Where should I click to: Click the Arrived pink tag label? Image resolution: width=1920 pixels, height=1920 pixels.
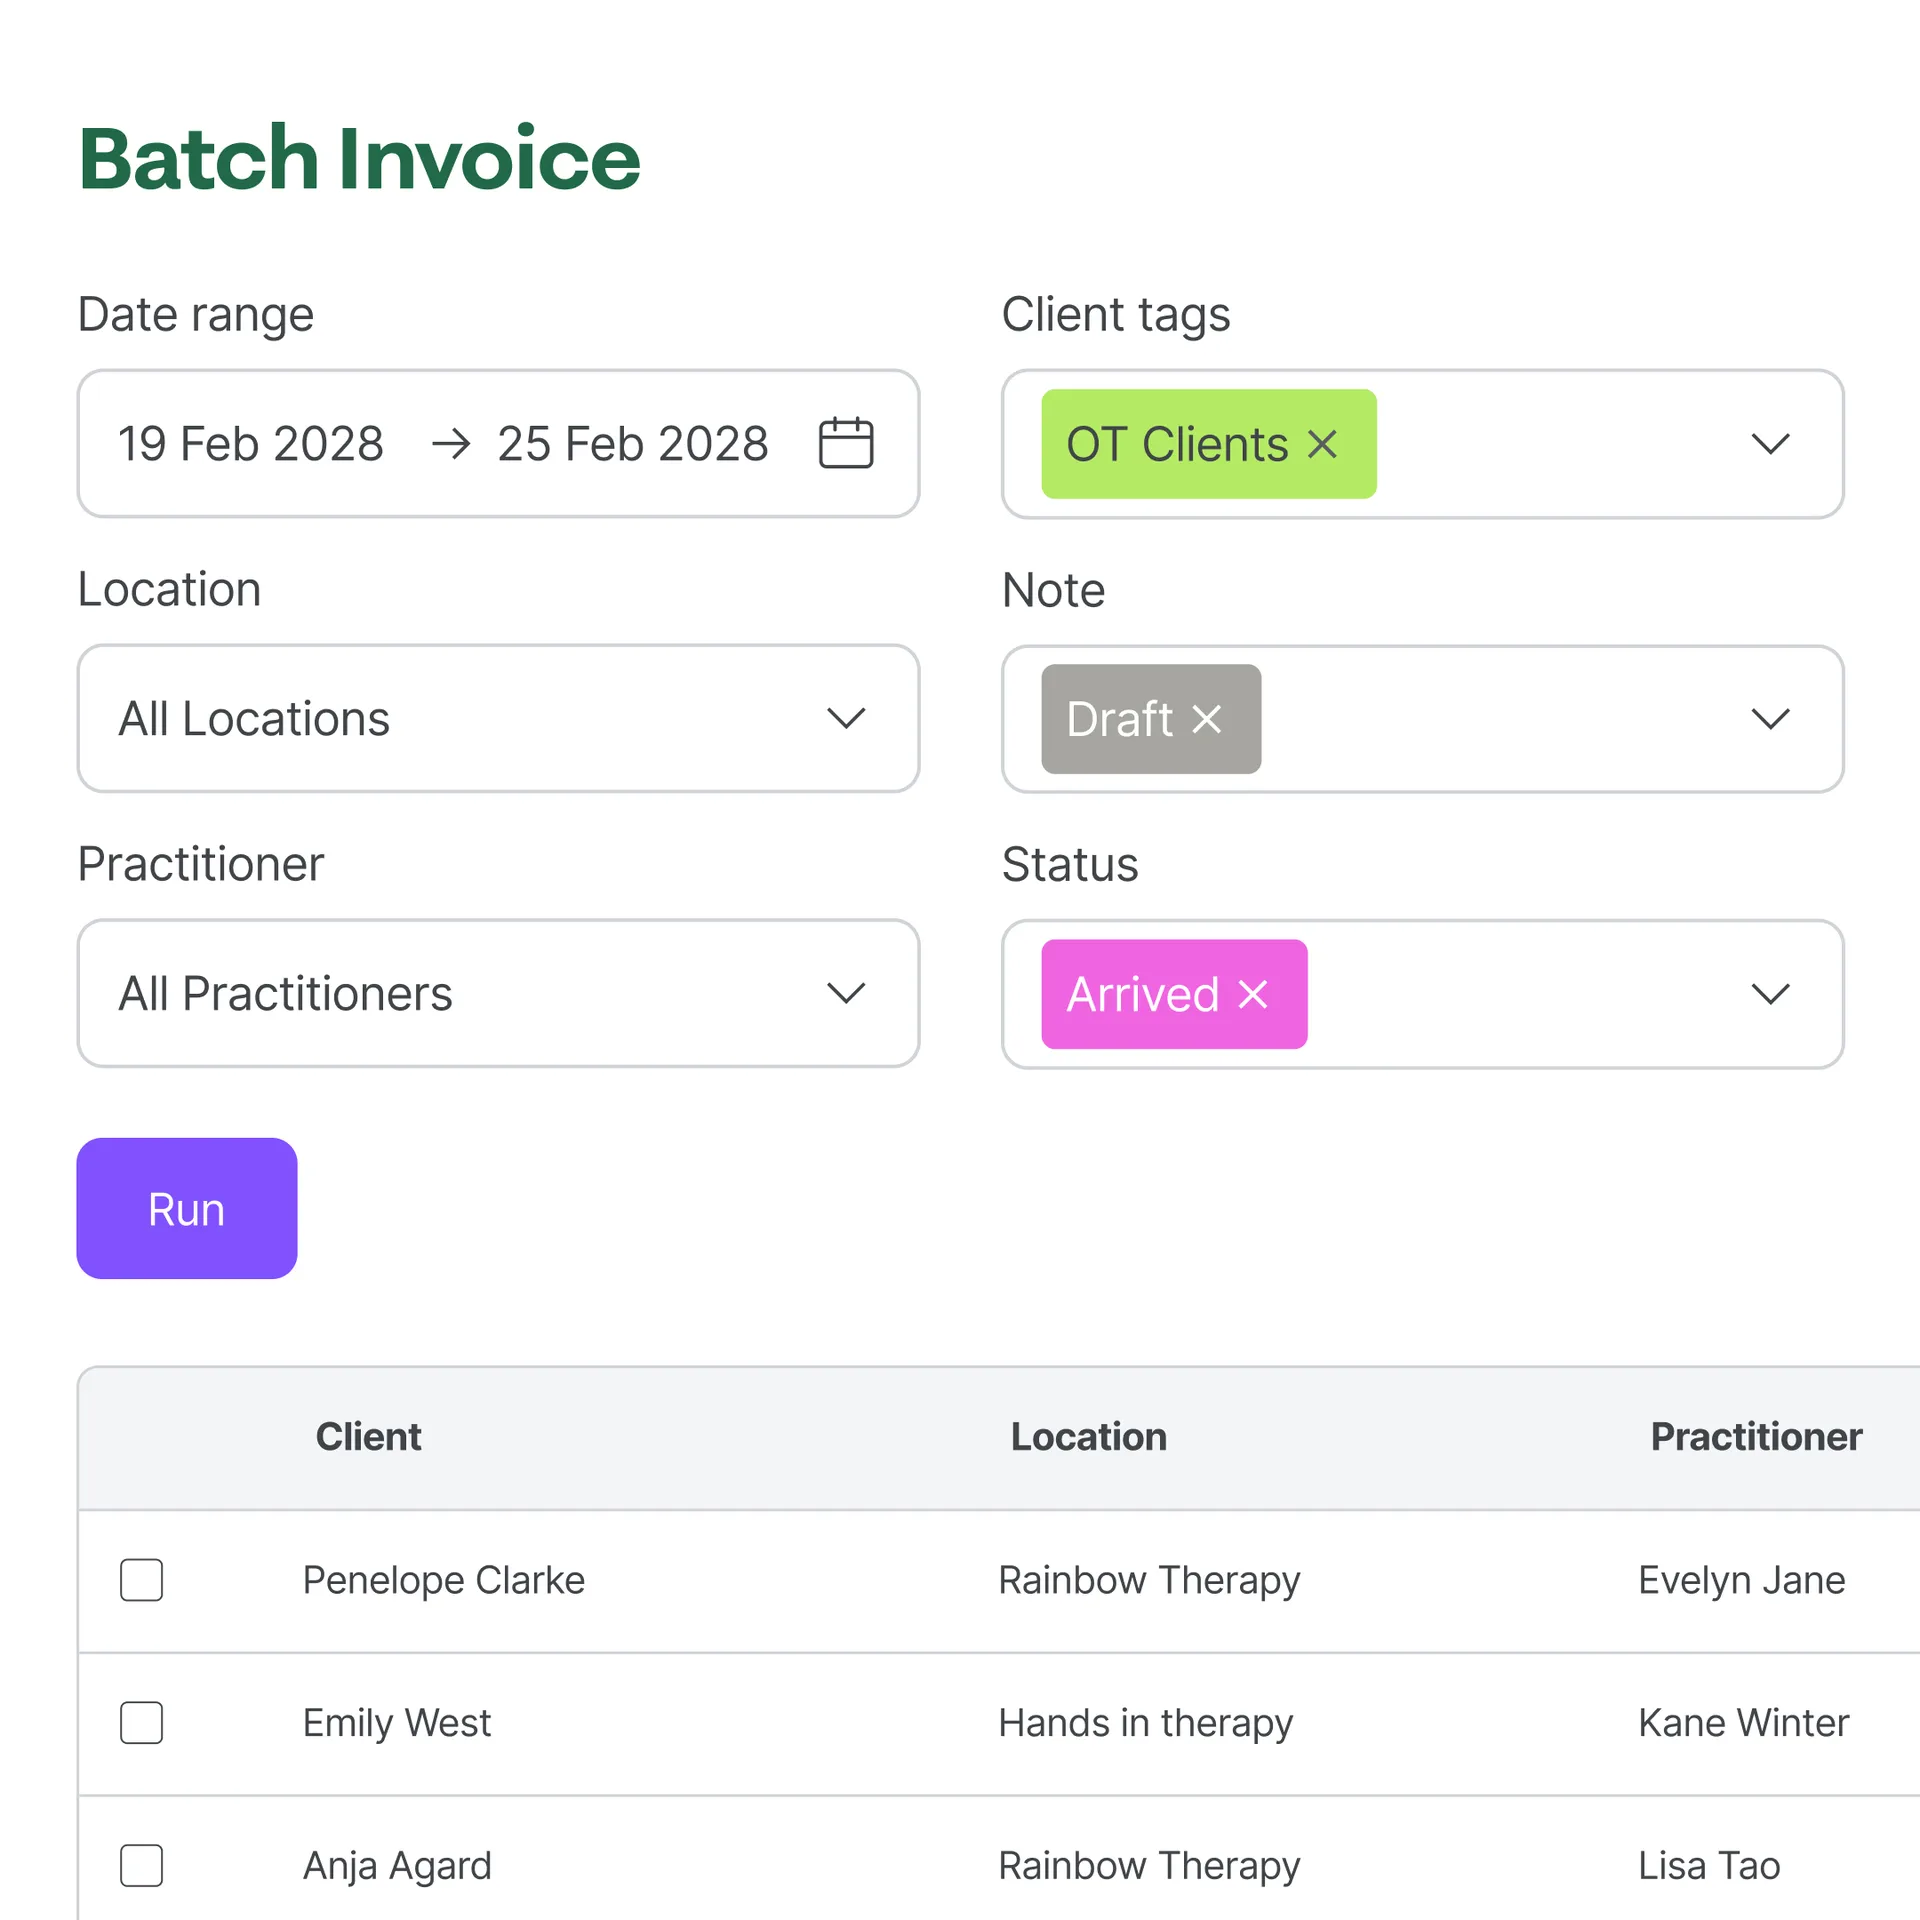1142,994
